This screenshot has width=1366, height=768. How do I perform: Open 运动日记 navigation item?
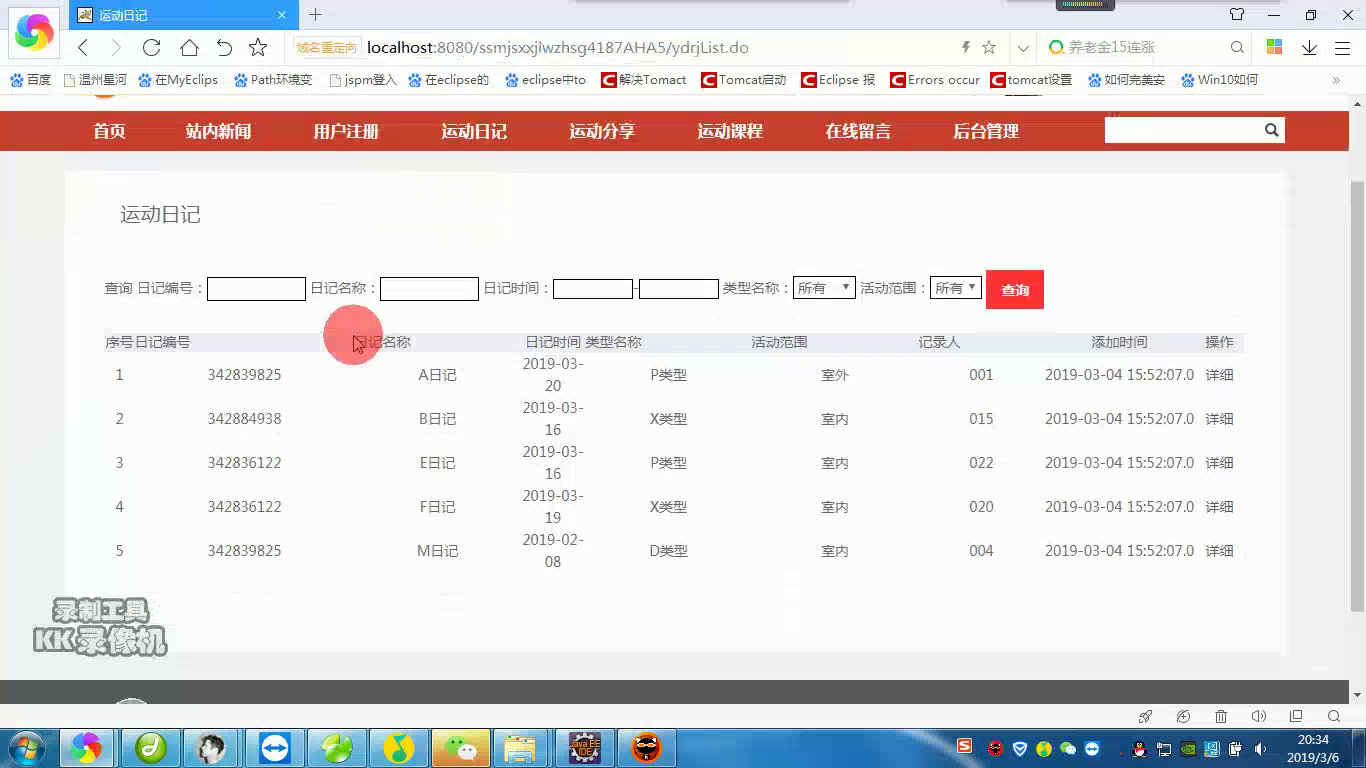point(474,131)
